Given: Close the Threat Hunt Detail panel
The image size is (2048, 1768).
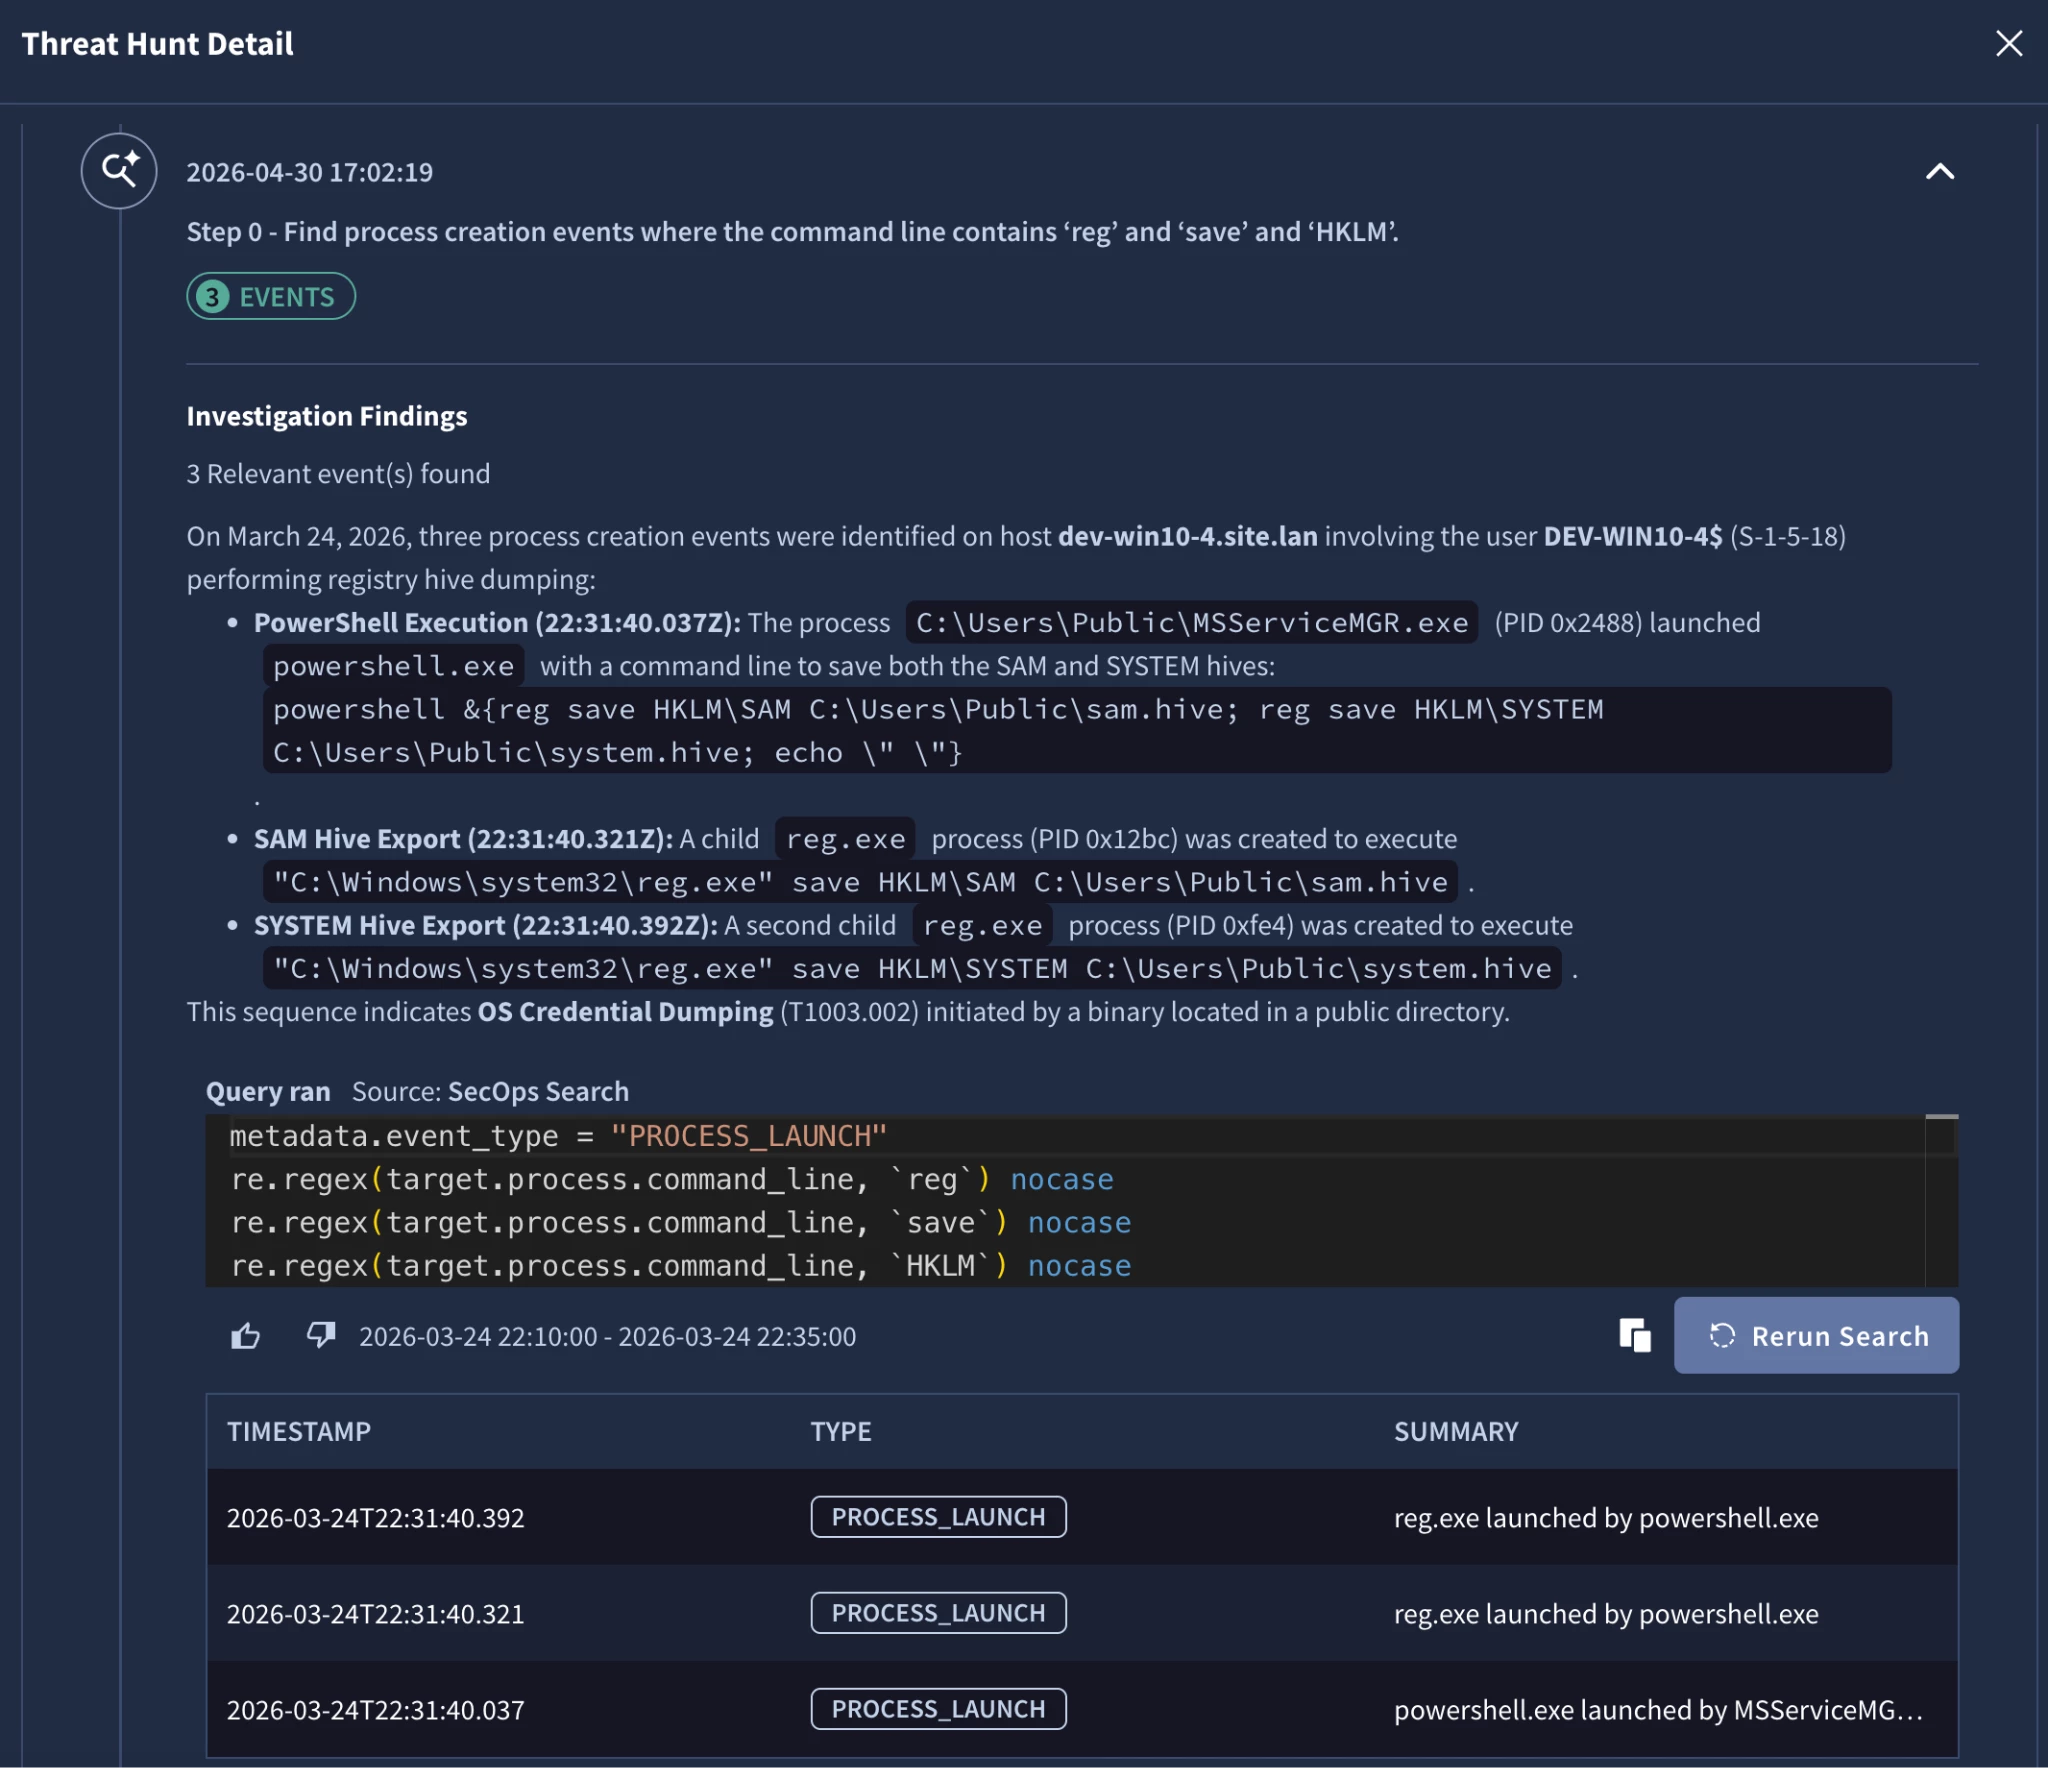Looking at the screenshot, I should pyautogui.click(x=2008, y=43).
